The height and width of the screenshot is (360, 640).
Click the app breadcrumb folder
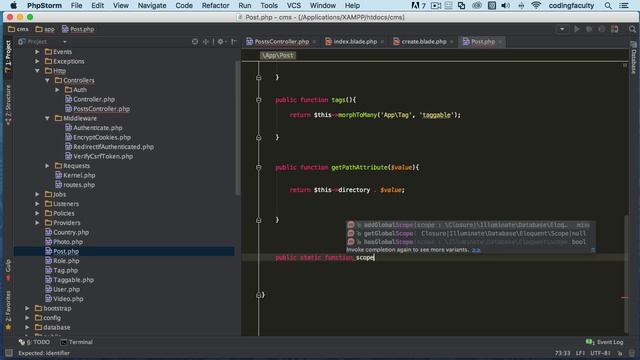point(45,29)
